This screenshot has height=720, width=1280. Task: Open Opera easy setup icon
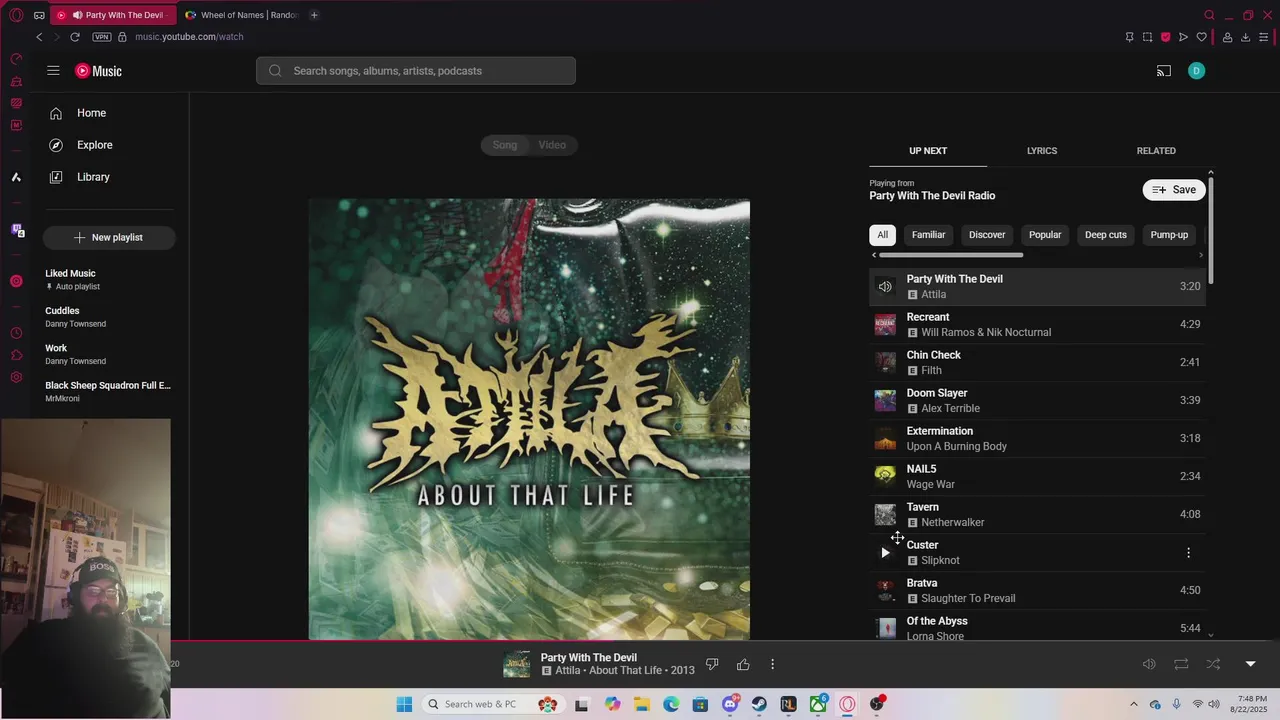(1263, 37)
